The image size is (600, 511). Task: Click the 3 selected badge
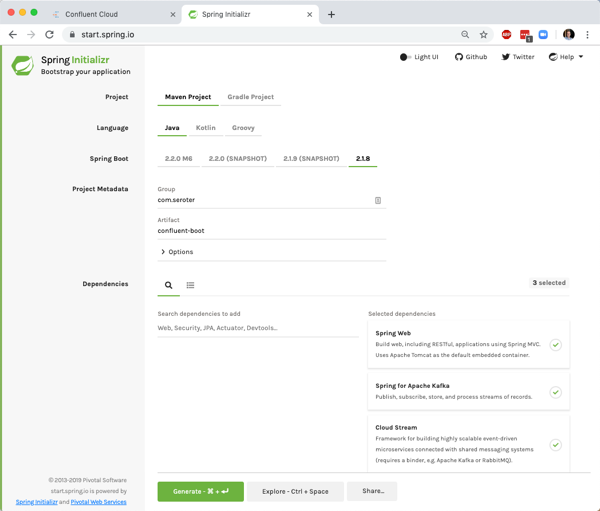pyautogui.click(x=549, y=283)
